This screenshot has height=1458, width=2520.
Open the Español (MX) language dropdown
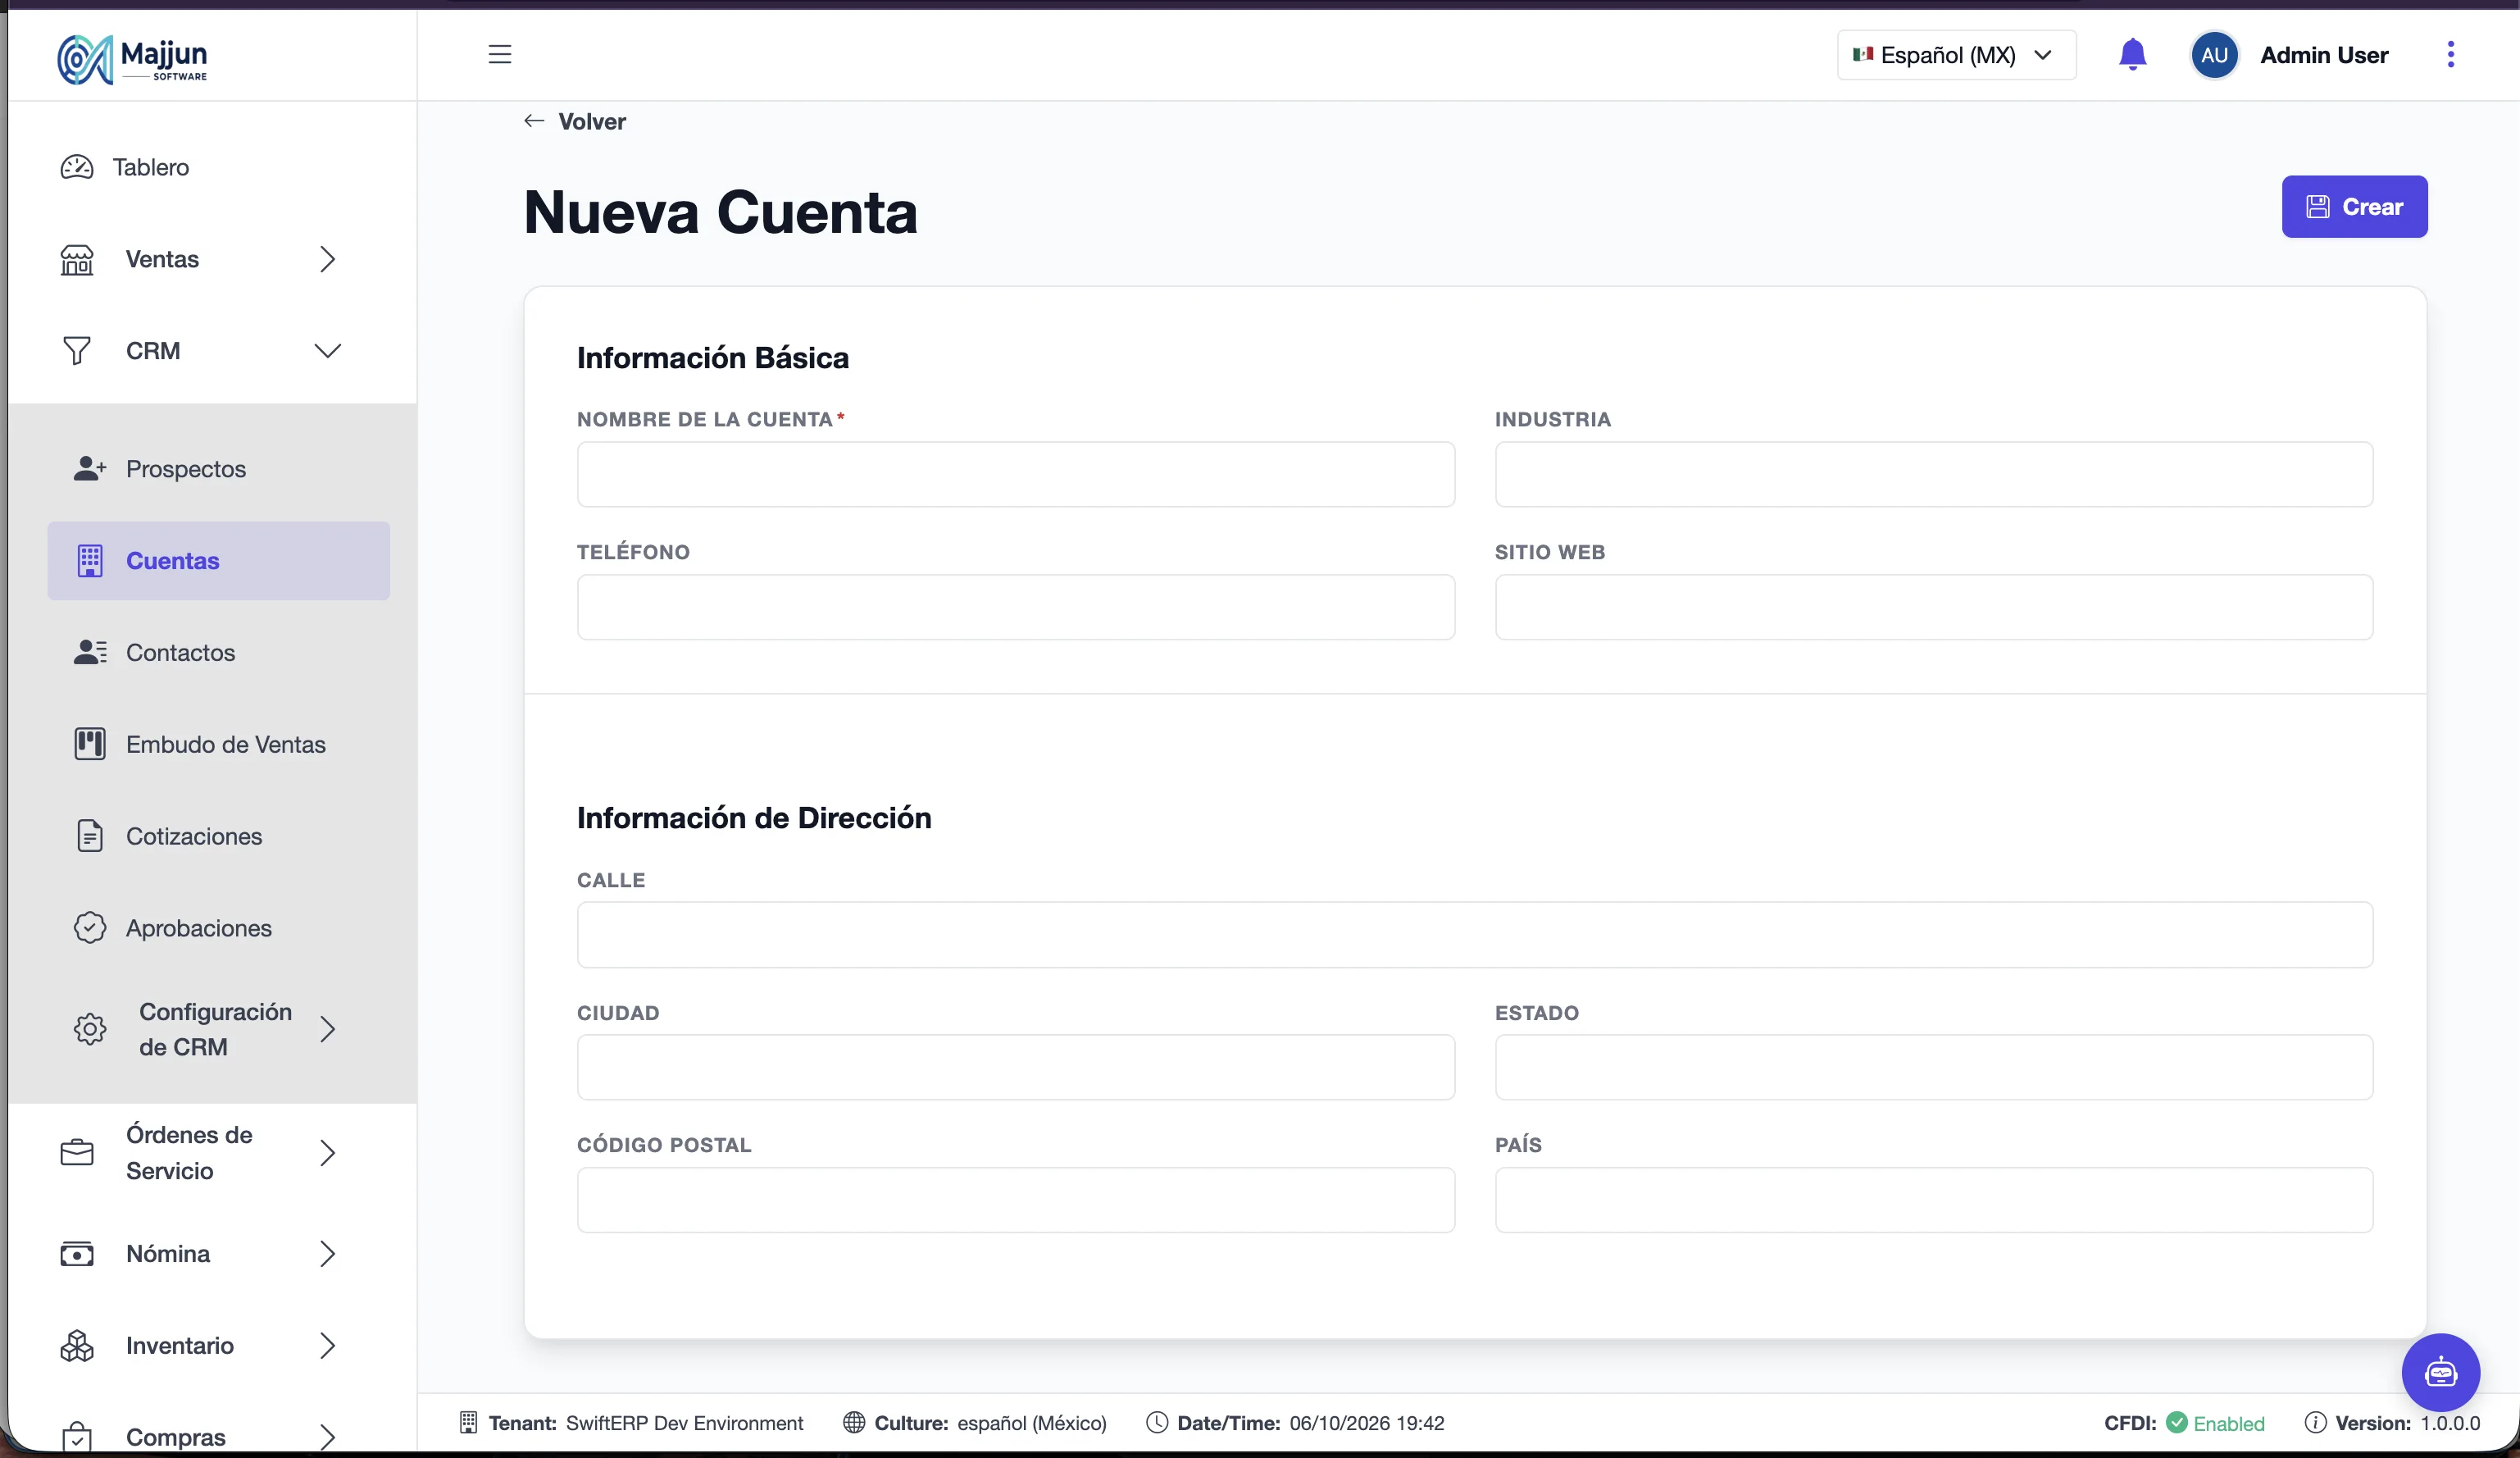(x=1955, y=55)
